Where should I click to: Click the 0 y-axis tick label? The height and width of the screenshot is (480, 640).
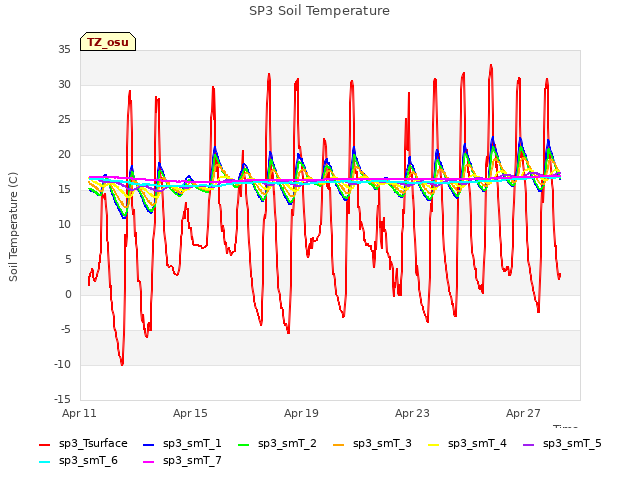pyautogui.click(x=68, y=295)
